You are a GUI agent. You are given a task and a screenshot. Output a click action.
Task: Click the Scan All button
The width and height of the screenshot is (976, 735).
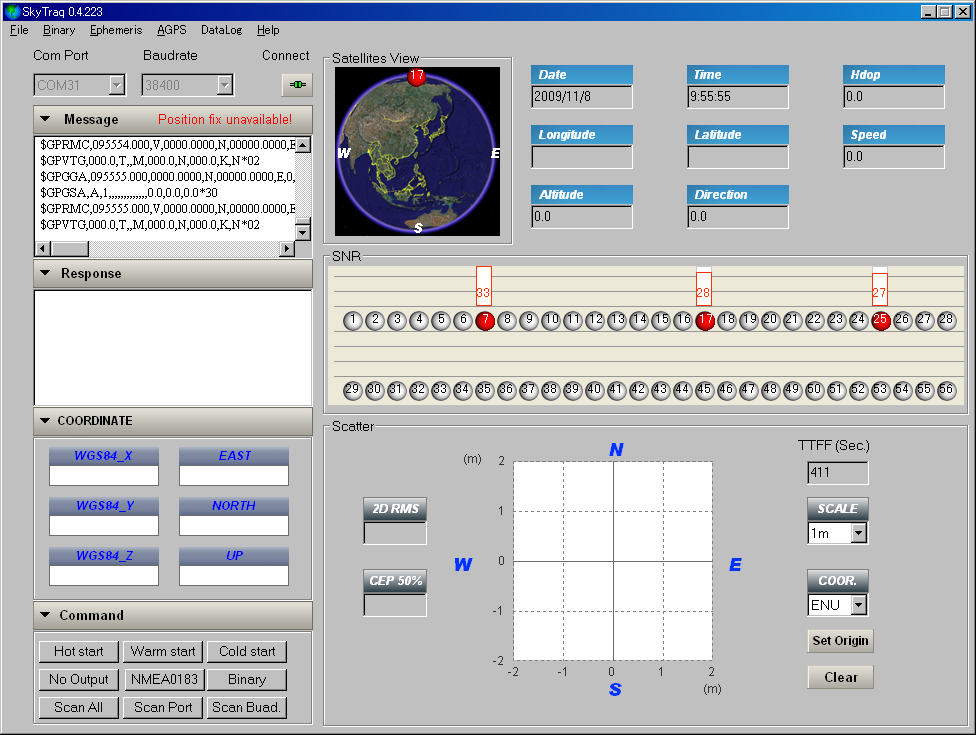78,708
